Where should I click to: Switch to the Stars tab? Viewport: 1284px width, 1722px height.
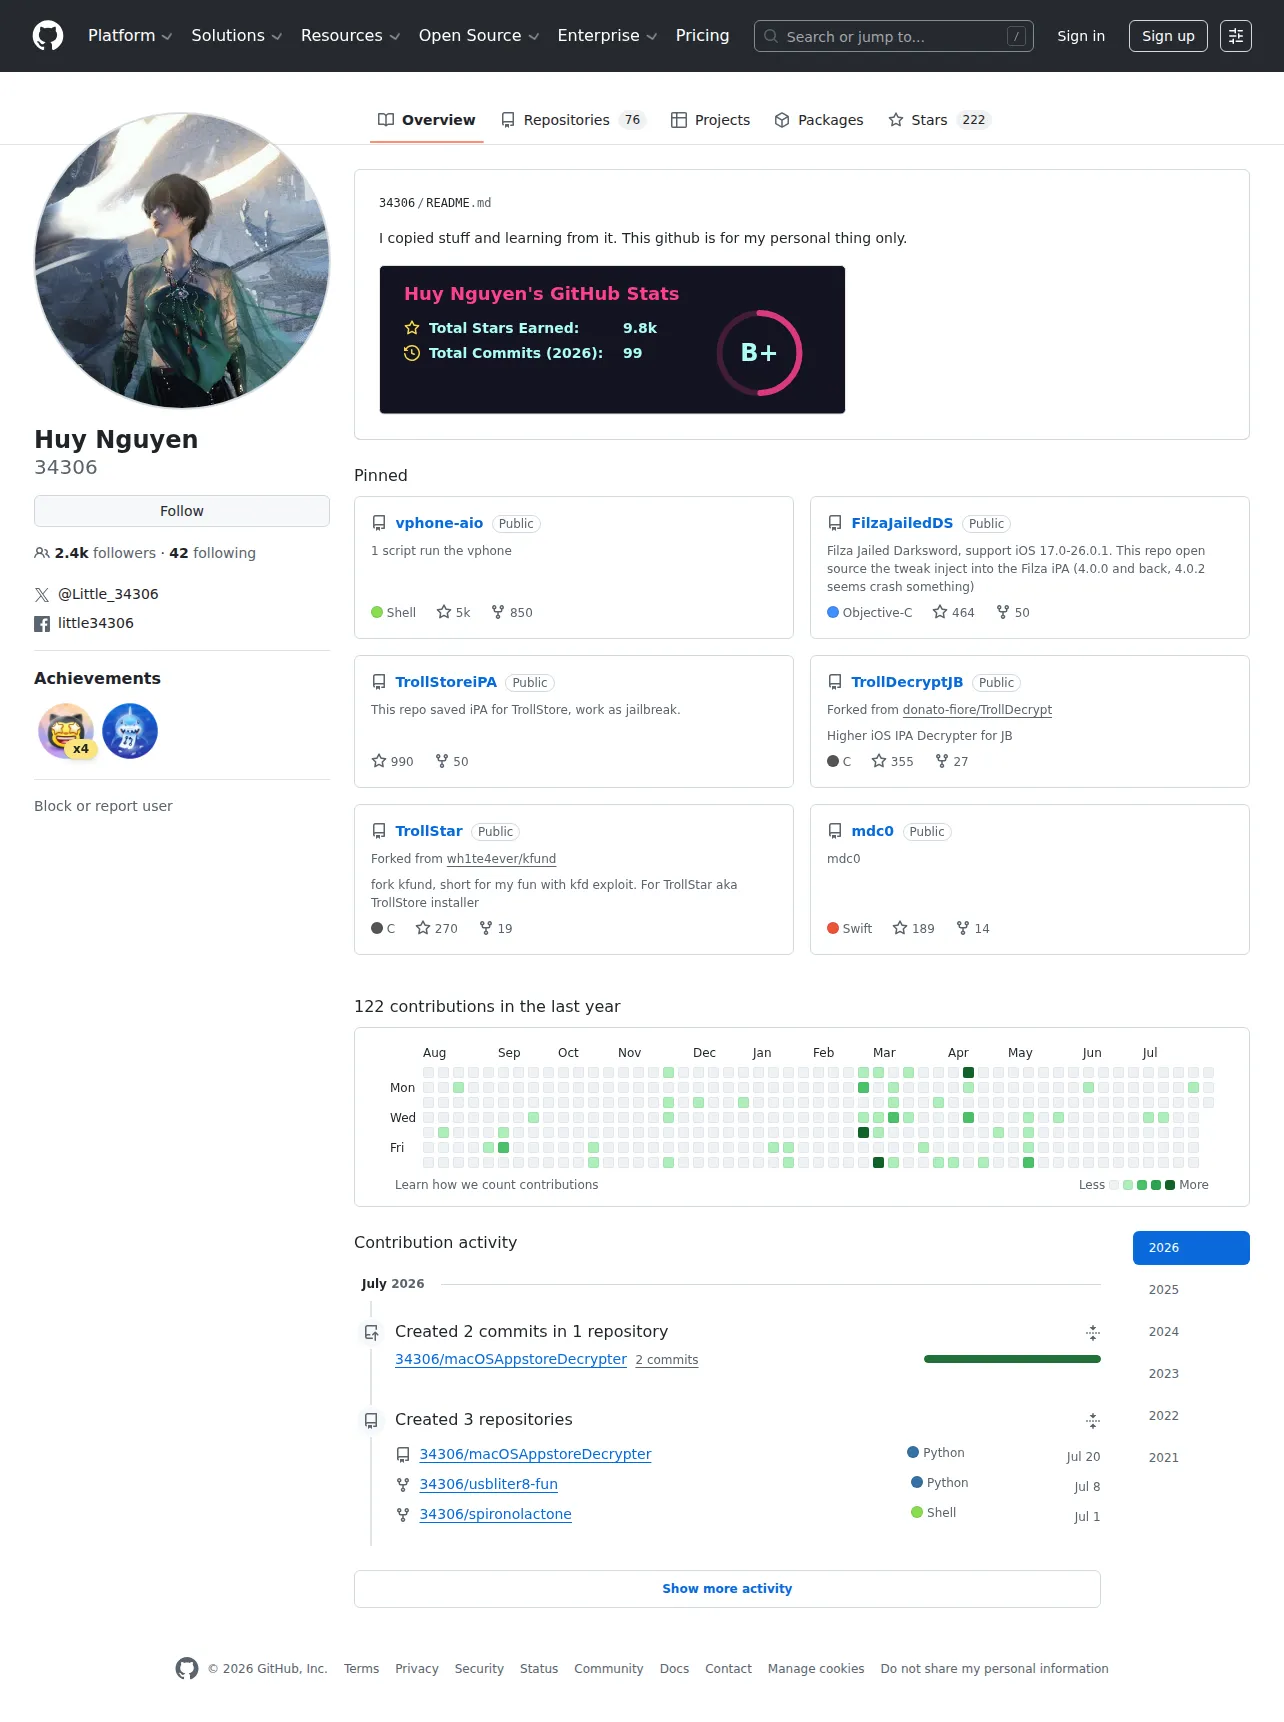[x=939, y=120]
